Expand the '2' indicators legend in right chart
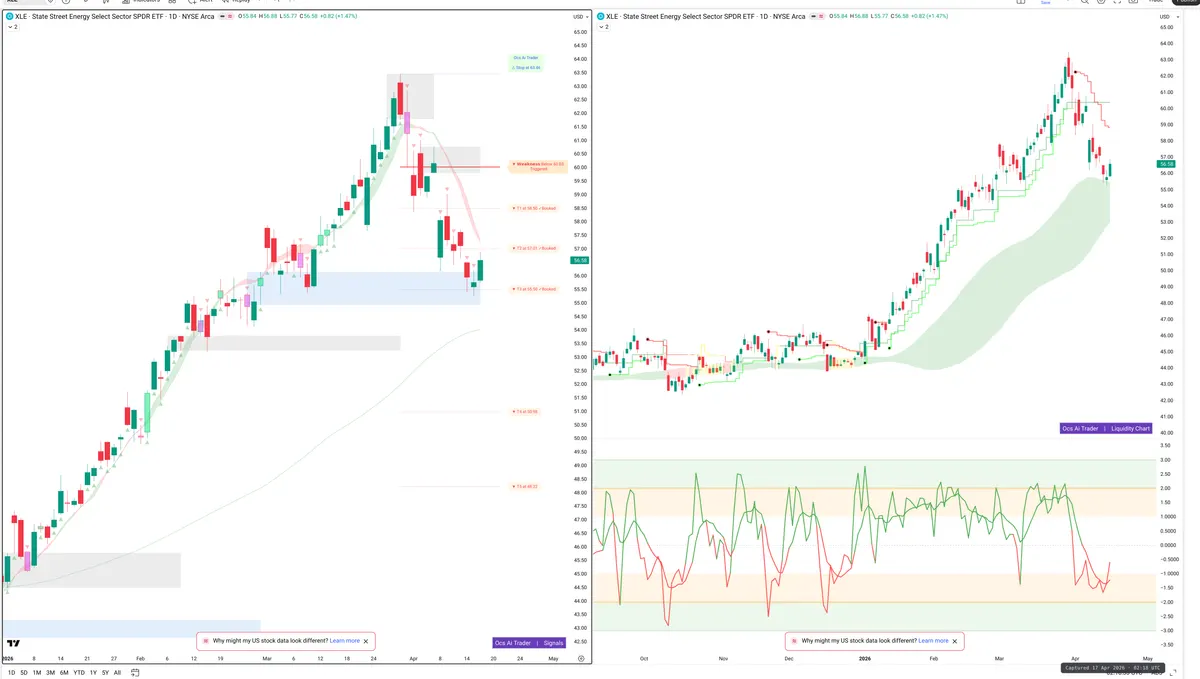 602,27
